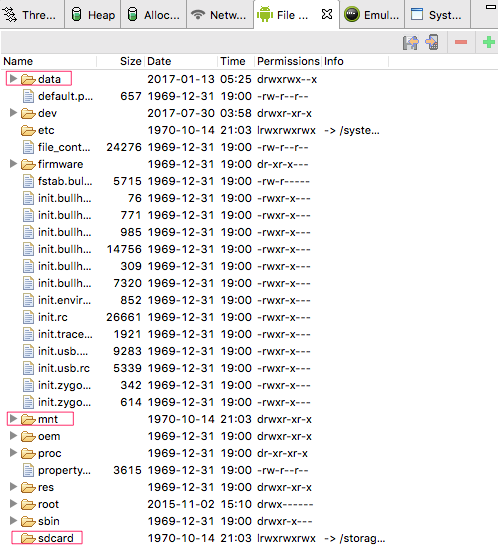Open the Allocation Tracker tab

point(153,15)
